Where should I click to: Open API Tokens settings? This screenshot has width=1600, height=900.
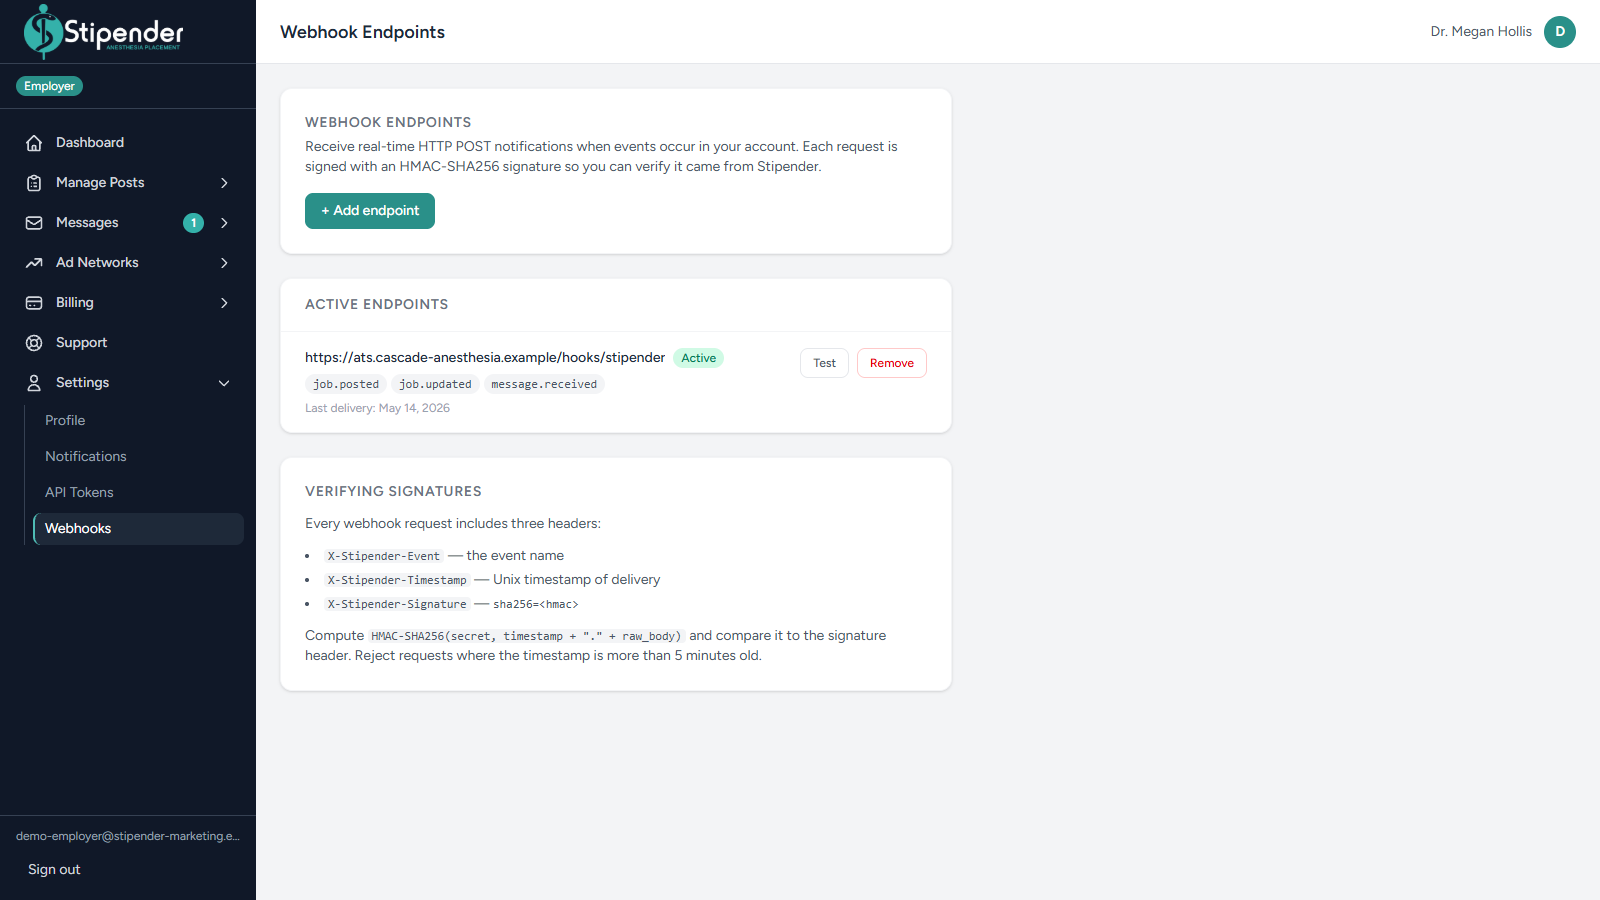[138, 493]
